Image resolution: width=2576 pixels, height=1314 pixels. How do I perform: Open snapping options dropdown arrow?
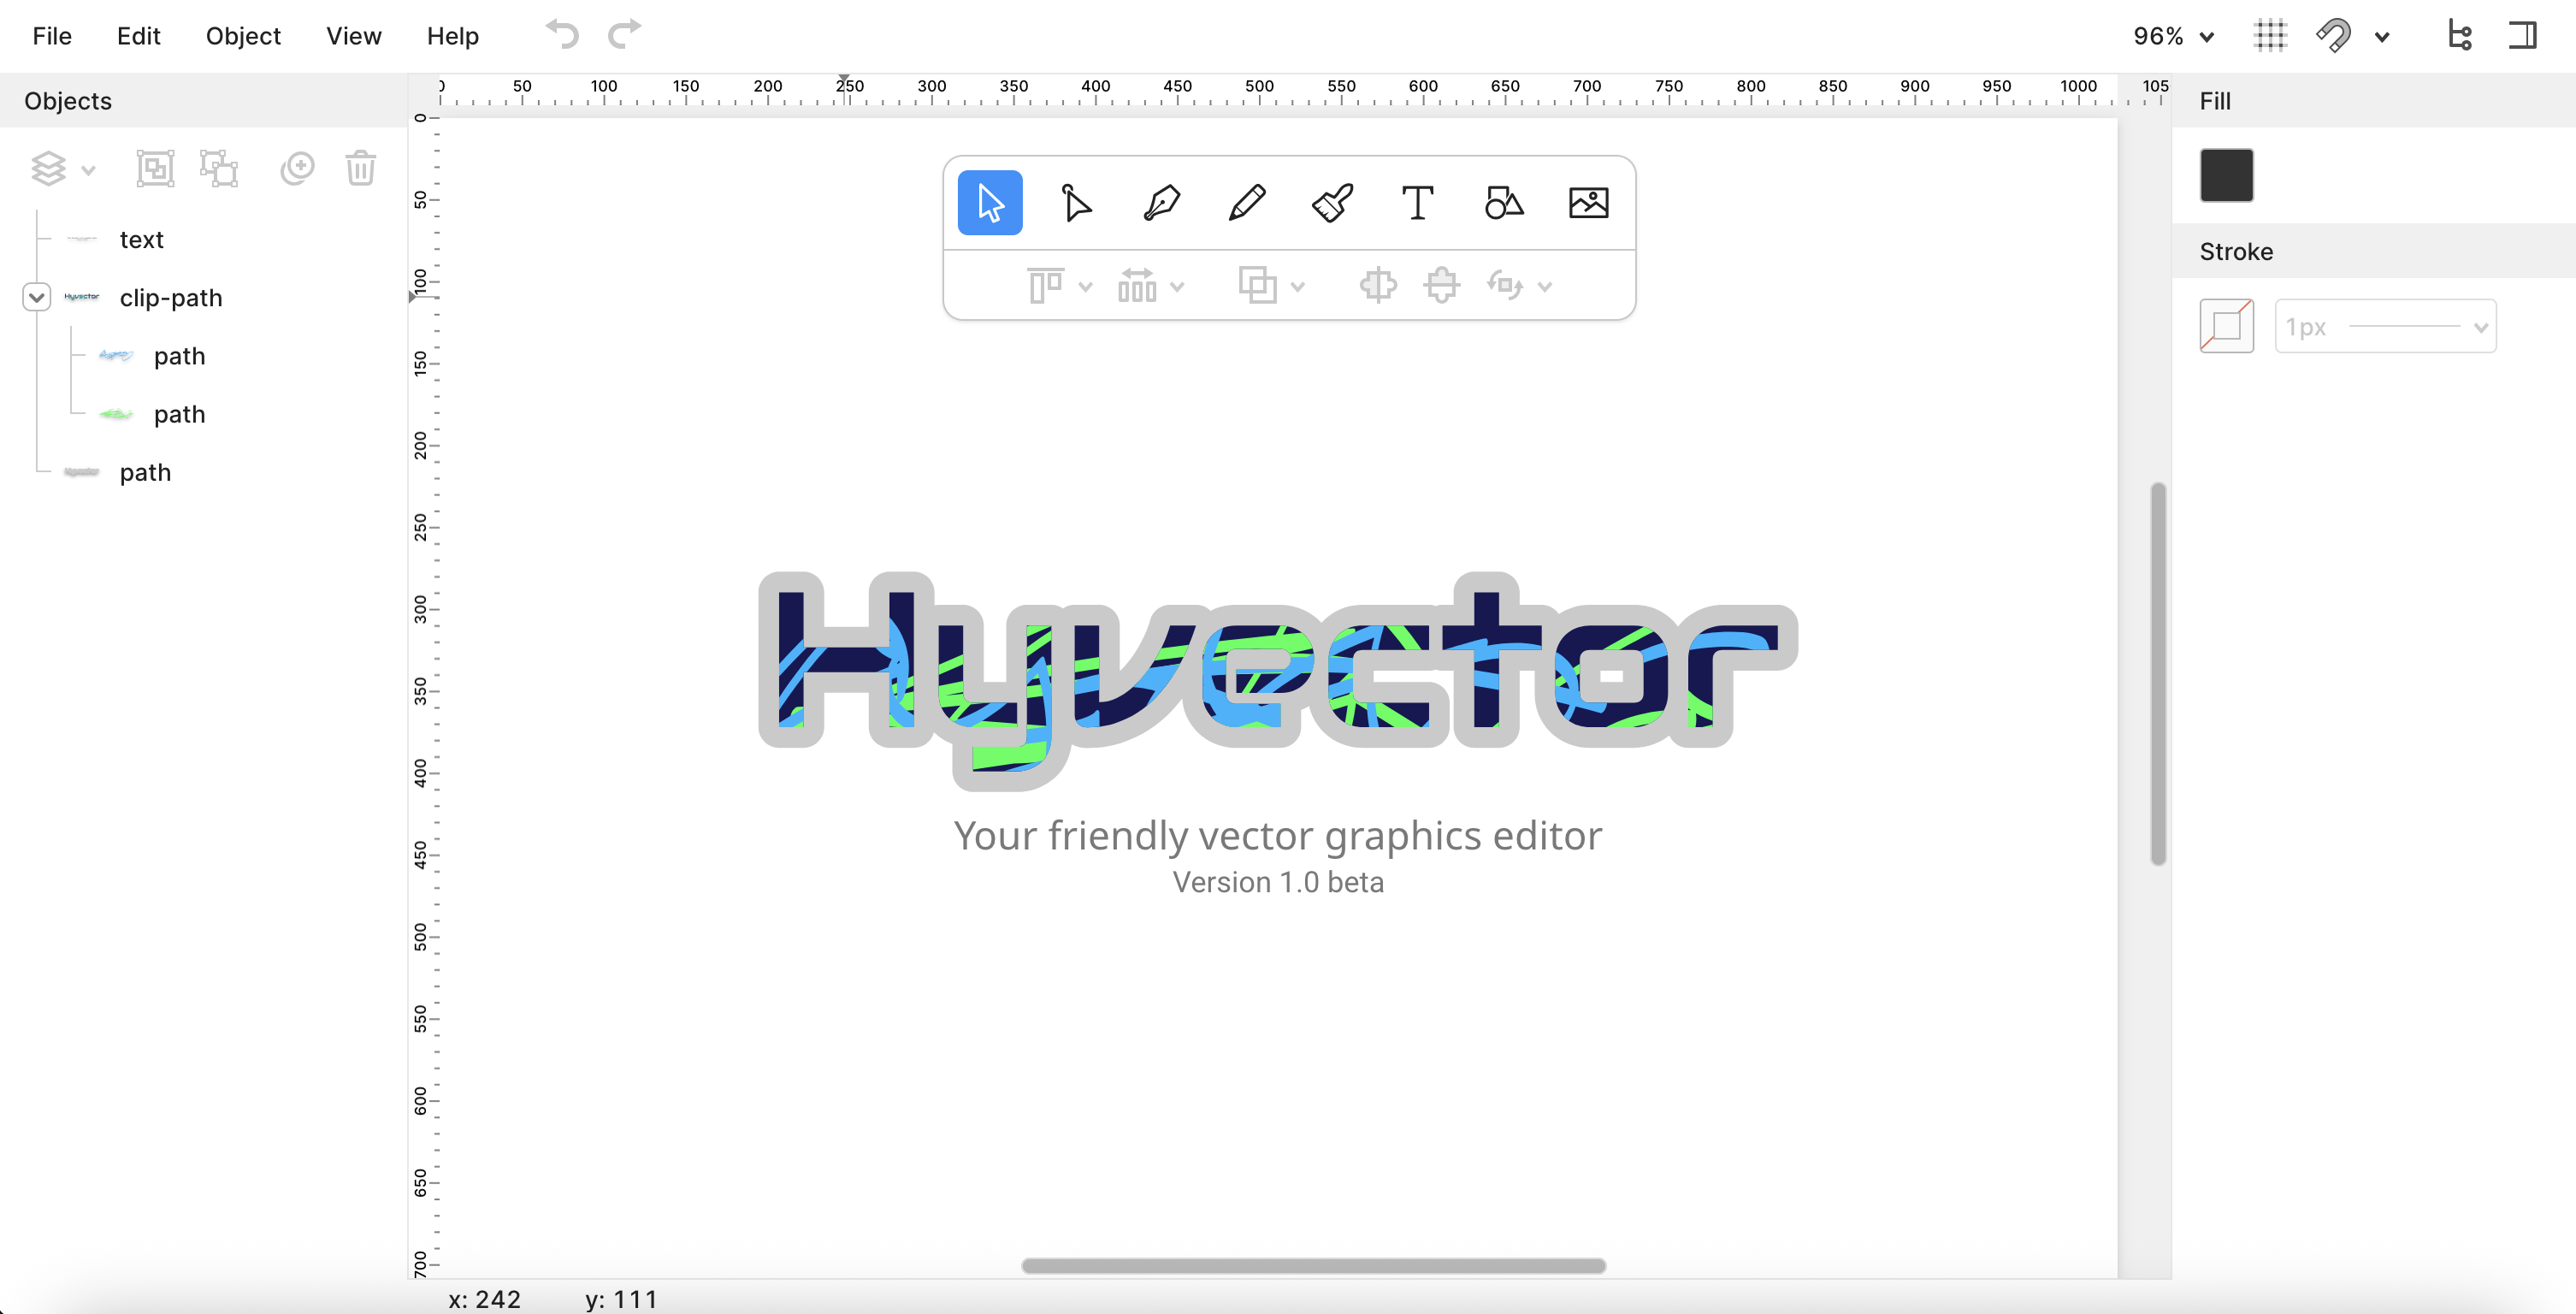2382,38
